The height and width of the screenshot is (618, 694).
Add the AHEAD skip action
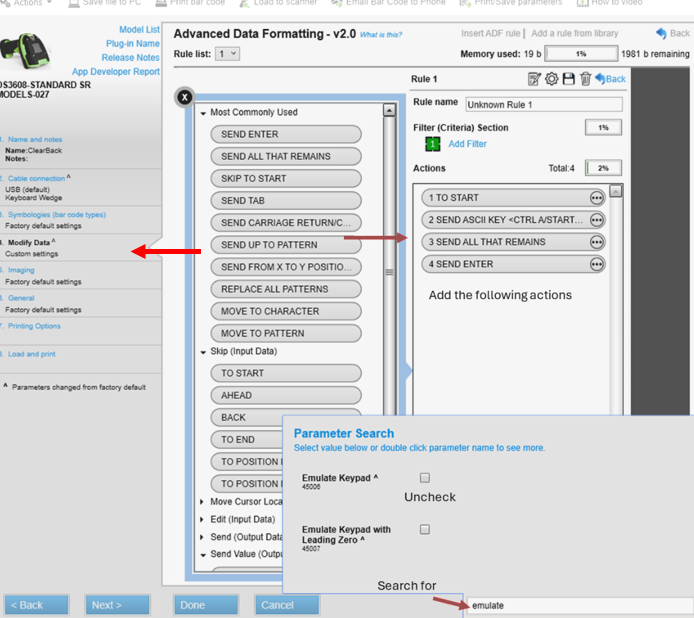286,395
